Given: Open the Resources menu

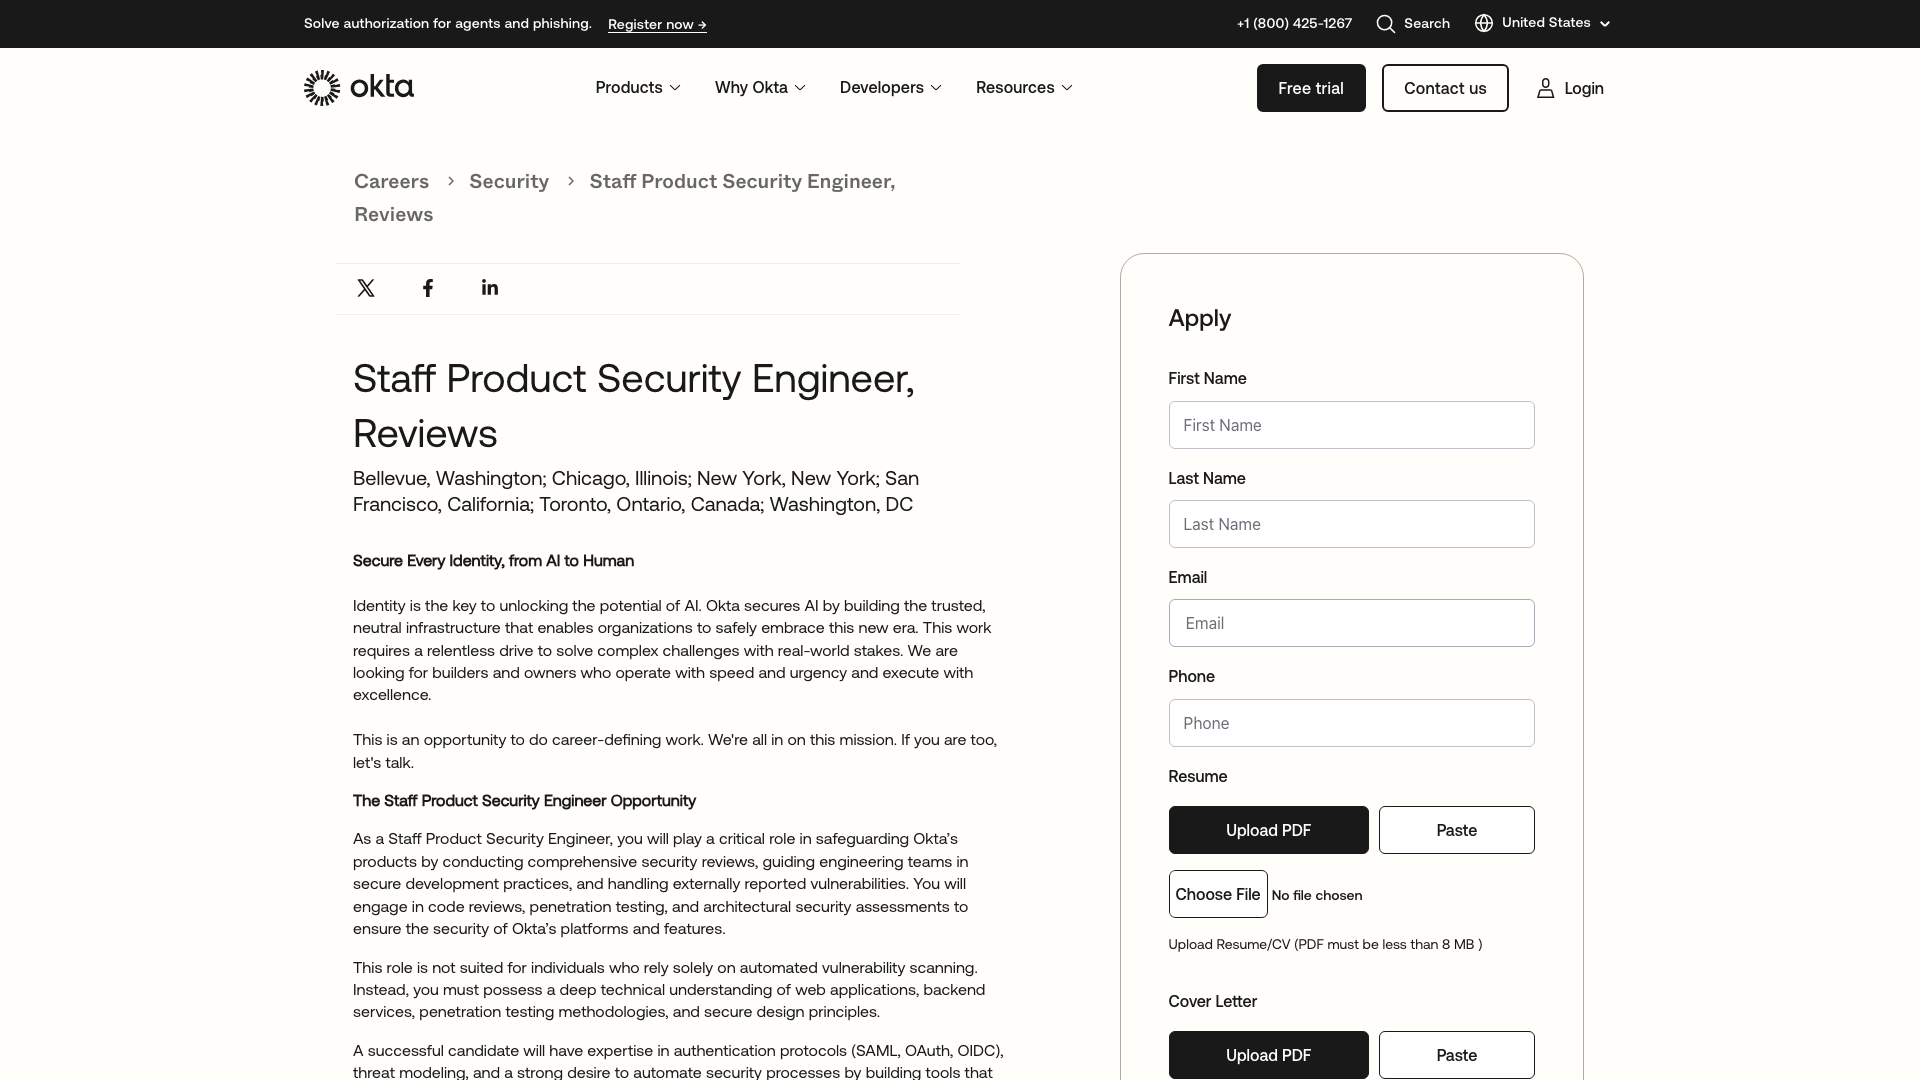Looking at the screenshot, I should click(1024, 88).
